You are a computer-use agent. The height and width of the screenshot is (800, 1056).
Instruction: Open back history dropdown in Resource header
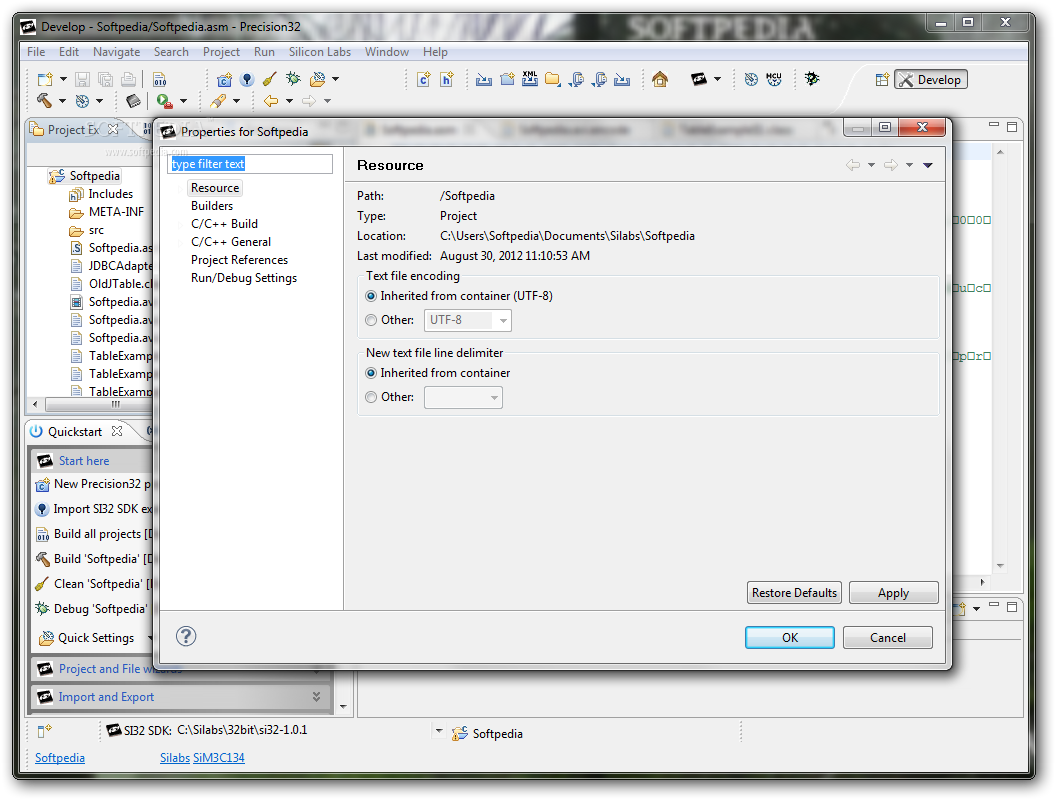coord(871,165)
